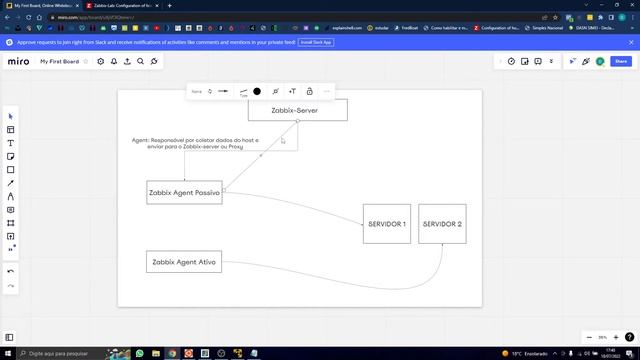This screenshot has height=360, width=640.
Task: Open line end arrow style dropdown
Action: 223,91
